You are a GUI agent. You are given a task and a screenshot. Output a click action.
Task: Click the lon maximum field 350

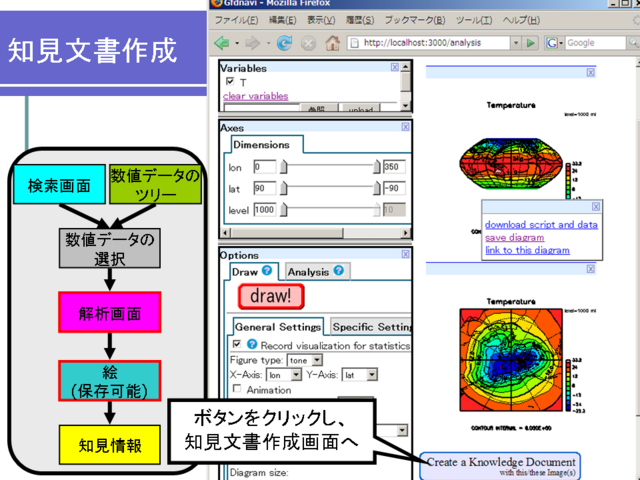[394, 167]
